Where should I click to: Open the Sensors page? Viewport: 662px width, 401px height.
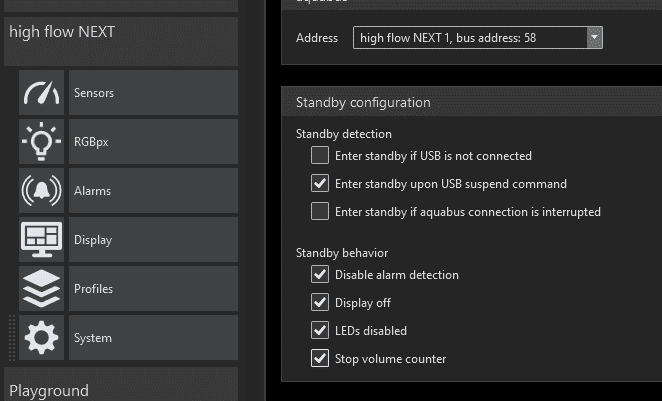153,92
